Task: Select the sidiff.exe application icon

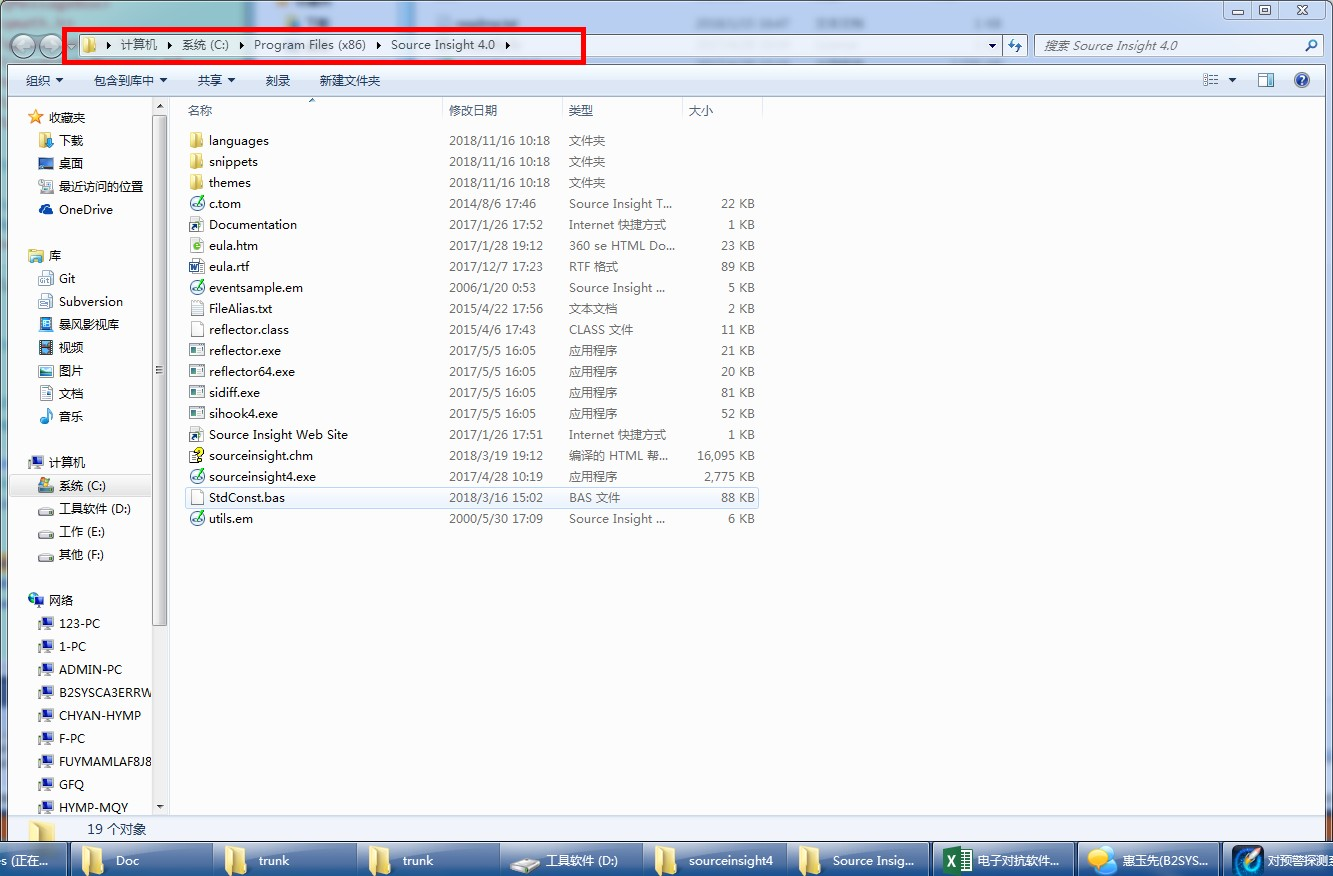Action: [x=197, y=393]
